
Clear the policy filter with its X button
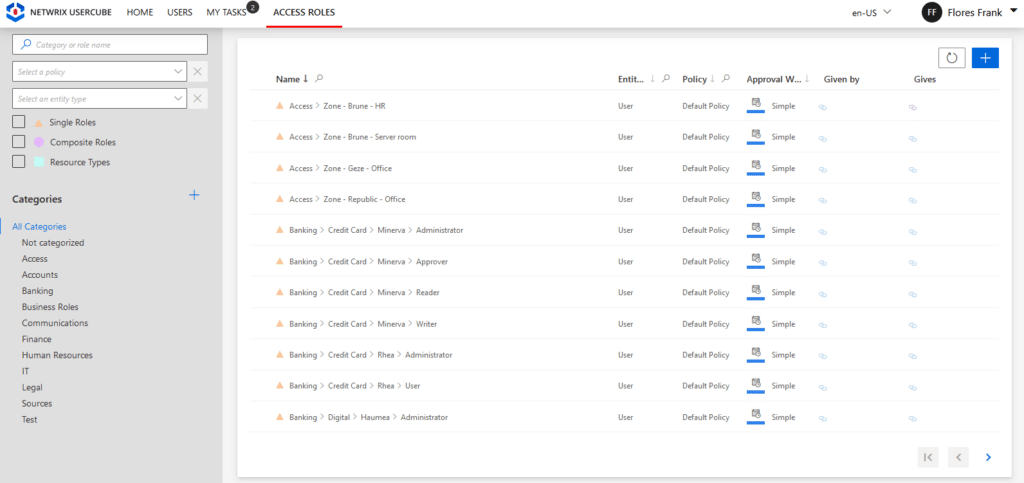[x=199, y=72]
